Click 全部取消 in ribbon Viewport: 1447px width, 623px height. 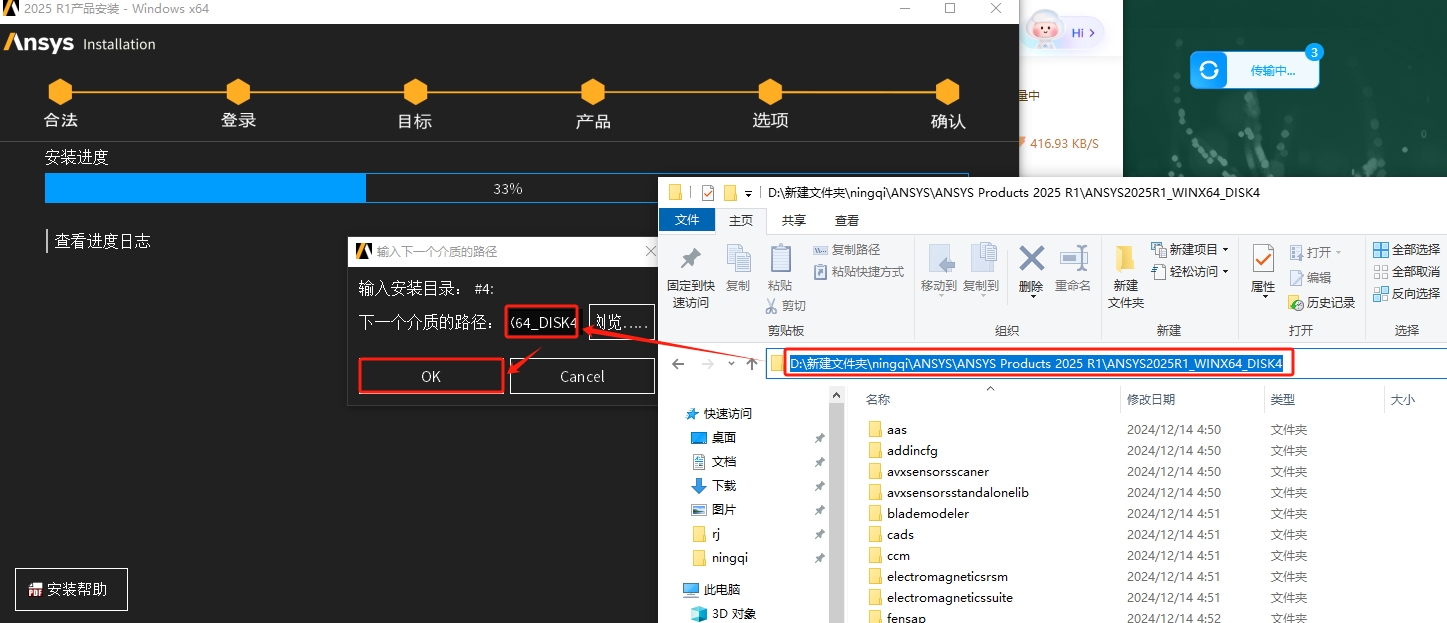click(1406, 271)
